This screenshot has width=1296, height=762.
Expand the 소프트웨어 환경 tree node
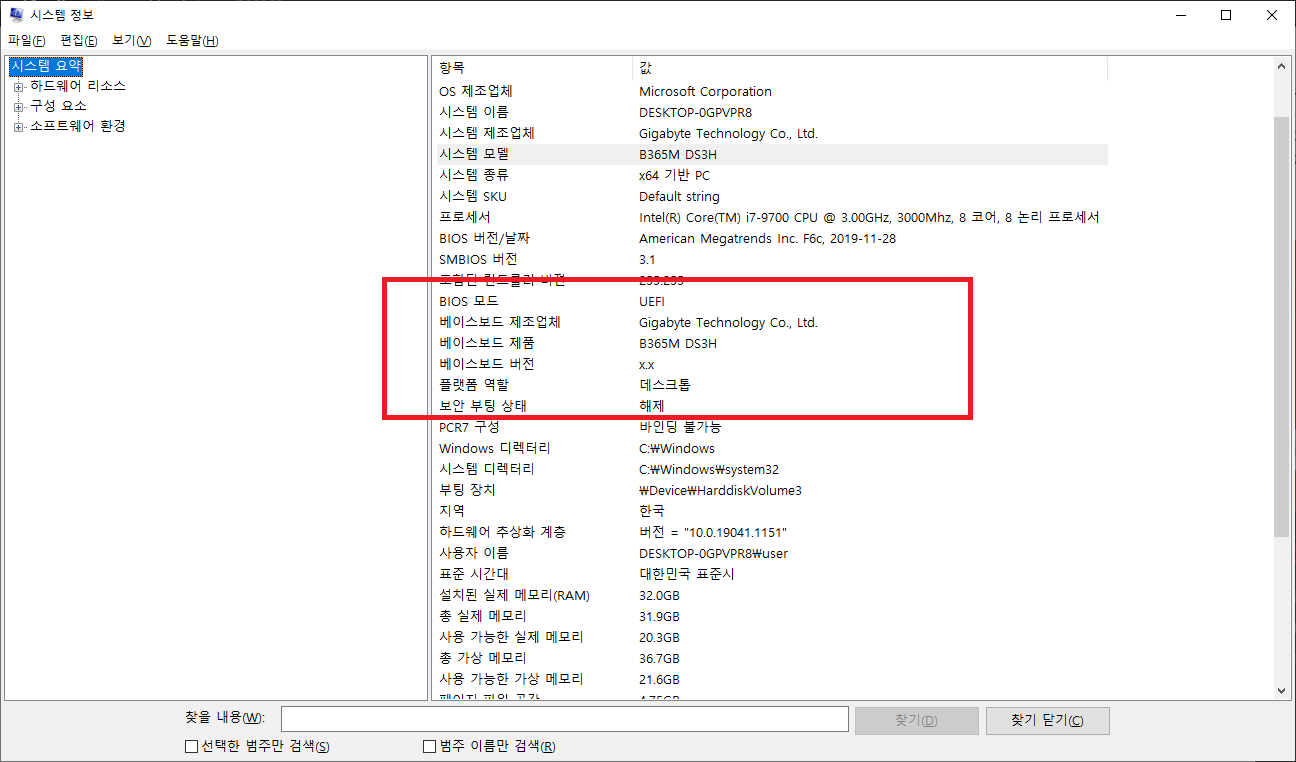pyautogui.click(x=18, y=127)
